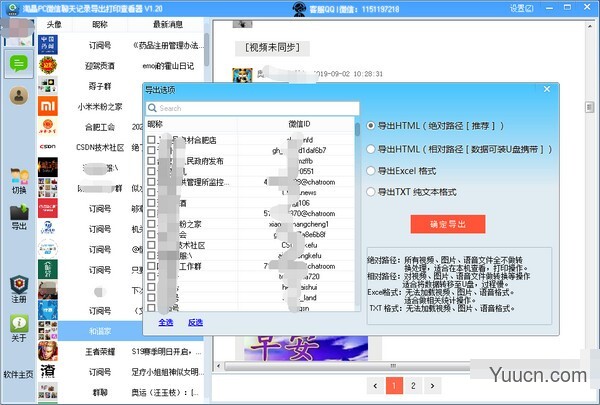
Task: Click the avatar beside 迎驾贡酒
Action: (x=48, y=65)
